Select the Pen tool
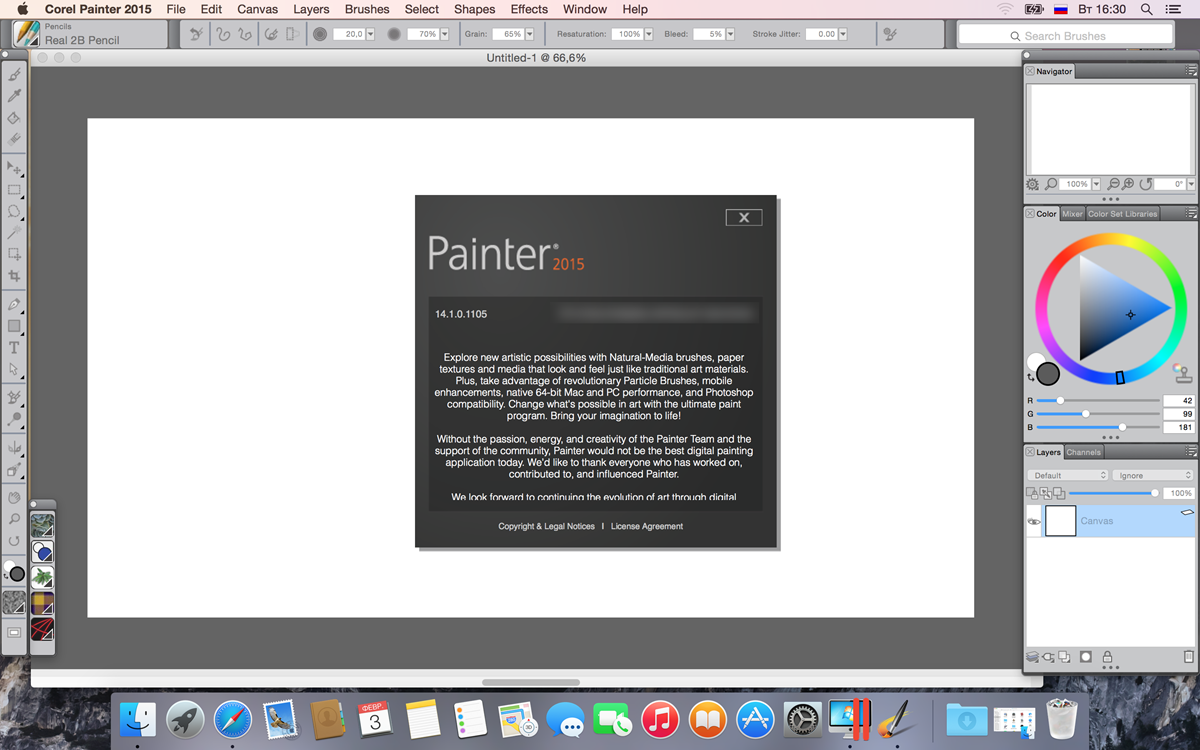The height and width of the screenshot is (750, 1200). click(14, 304)
